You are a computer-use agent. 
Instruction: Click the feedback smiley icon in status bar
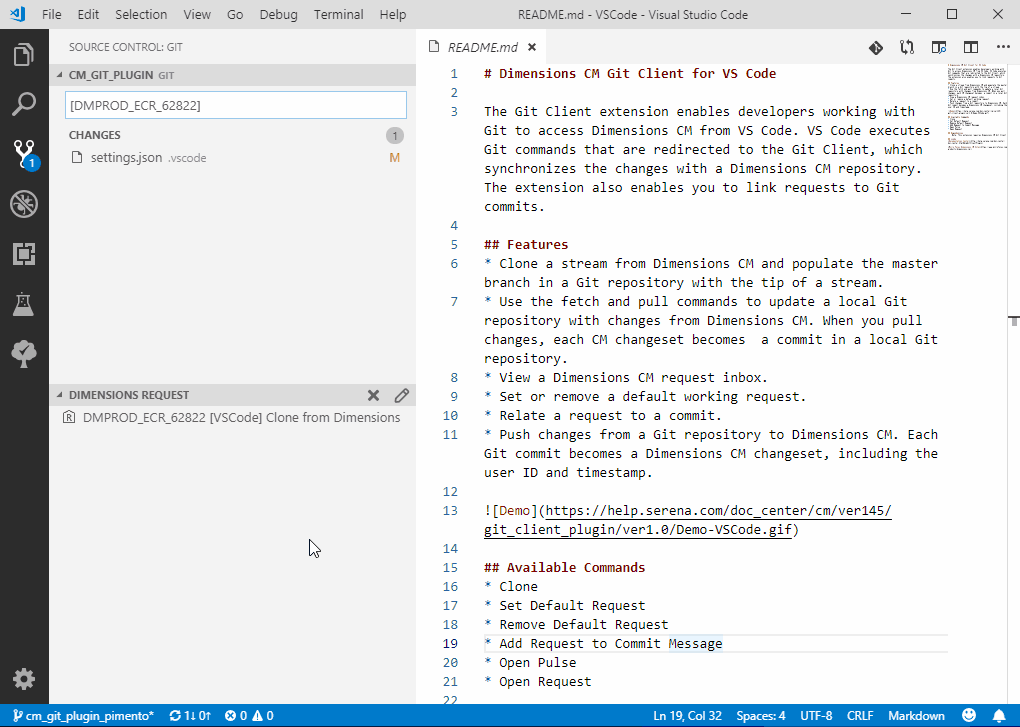(x=969, y=715)
